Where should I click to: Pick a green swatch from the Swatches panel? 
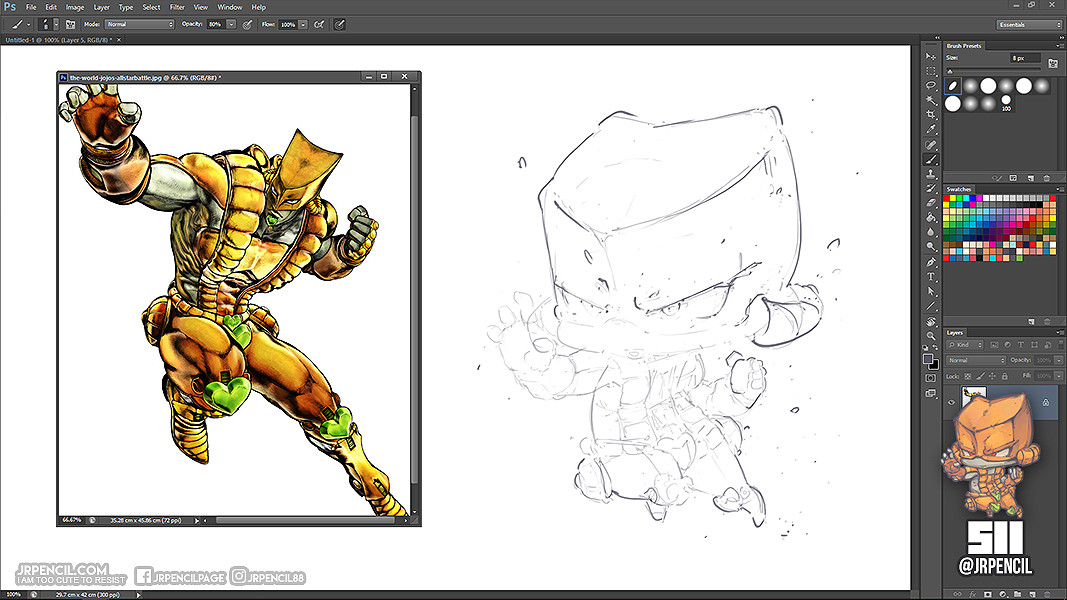click(x=960, y=198)
